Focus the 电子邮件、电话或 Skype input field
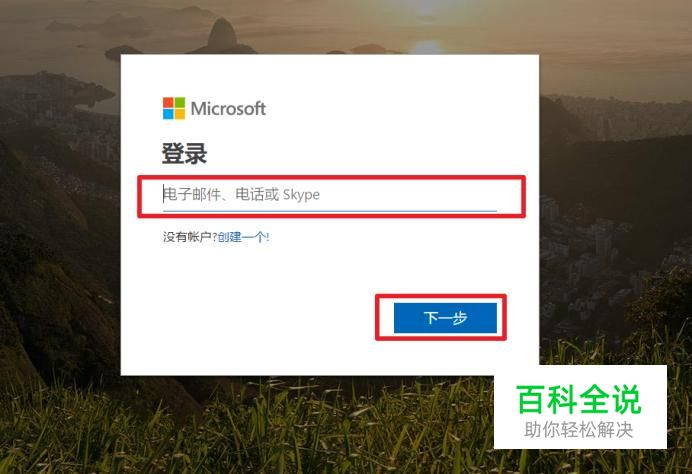Image resolution: width=692 pixels, height=474 pixels. (330, 194)
